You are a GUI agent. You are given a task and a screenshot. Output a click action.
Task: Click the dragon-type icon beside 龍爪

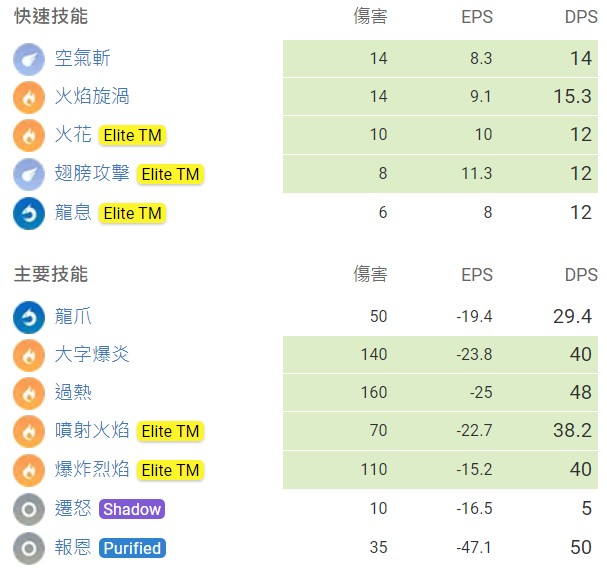coord(29,317)
